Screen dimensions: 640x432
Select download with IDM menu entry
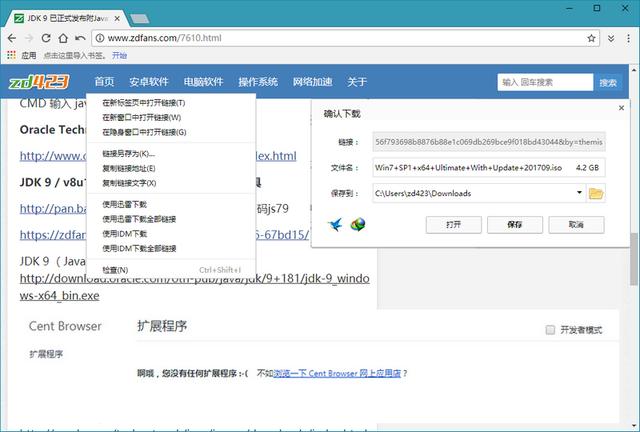pos(171,234)
